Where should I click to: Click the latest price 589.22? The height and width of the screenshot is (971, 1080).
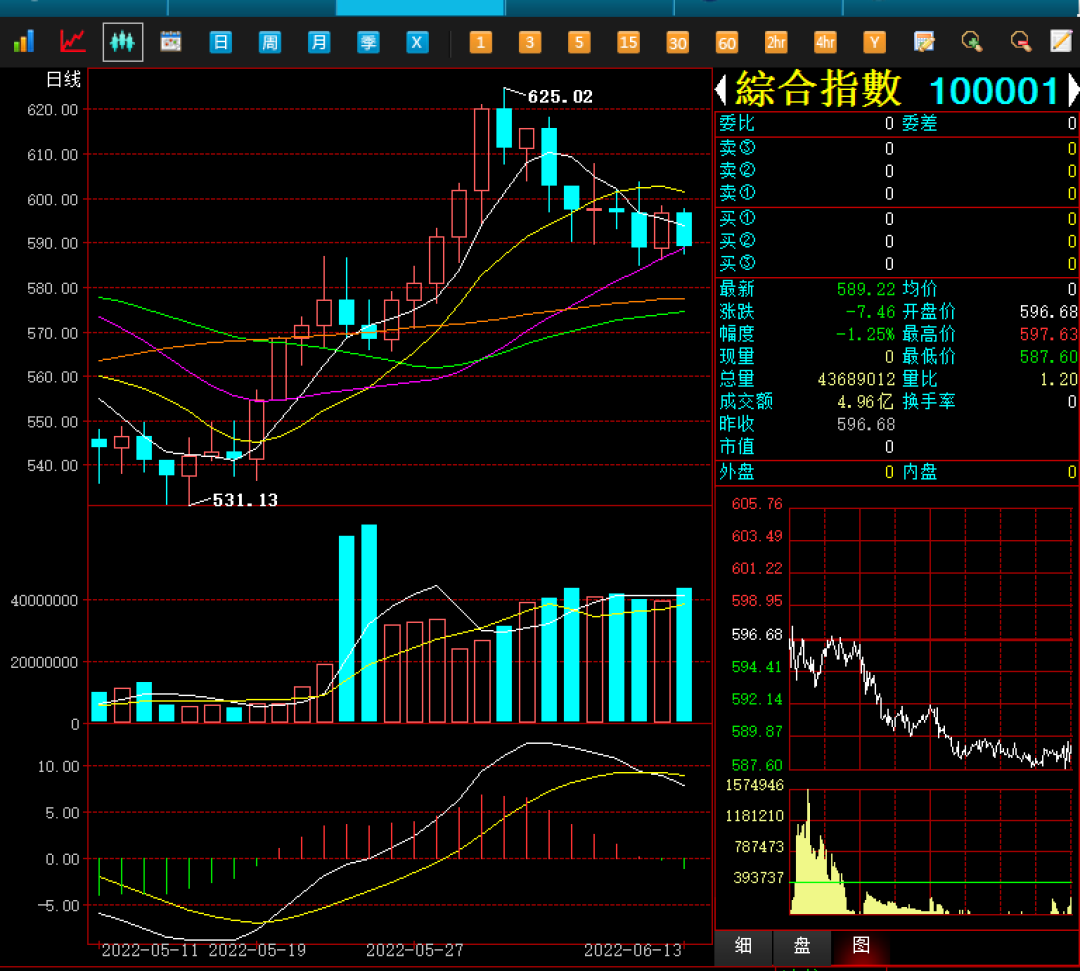tap(866, 289)
